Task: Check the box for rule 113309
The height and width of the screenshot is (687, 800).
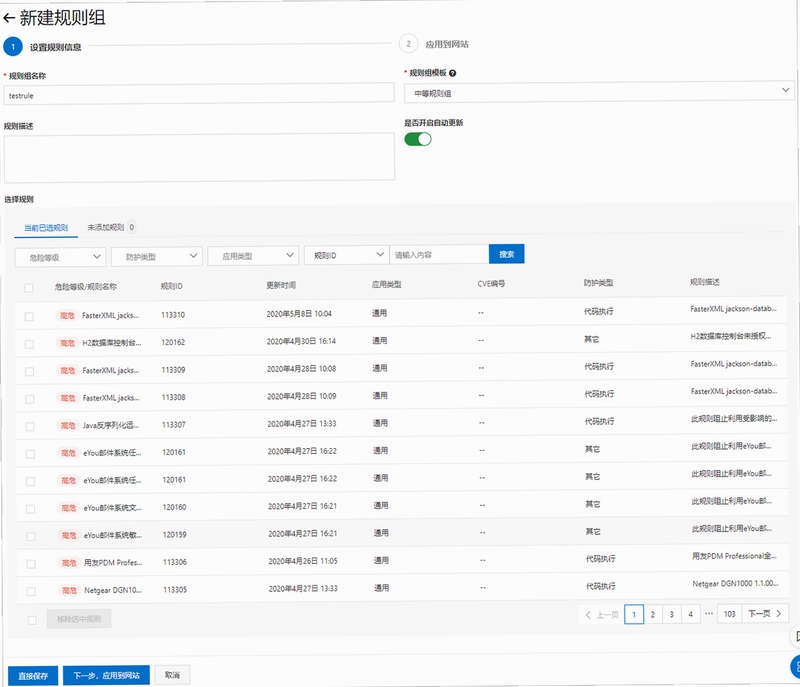Action: point(30,371)
